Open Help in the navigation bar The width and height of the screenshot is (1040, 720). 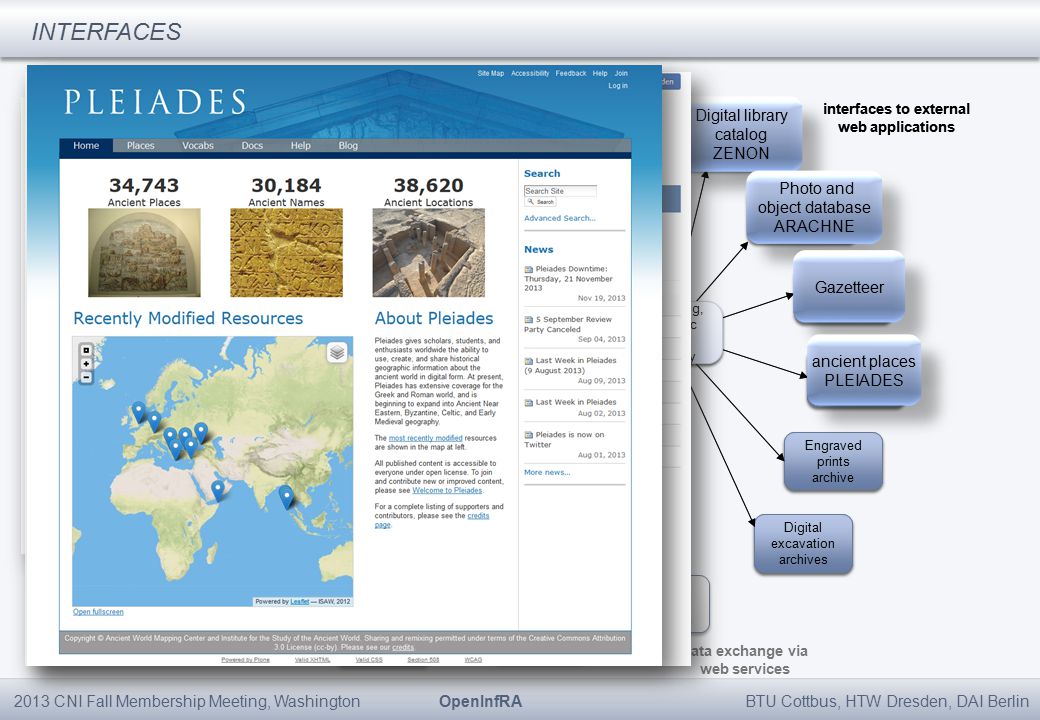click(x=300, y=145)
